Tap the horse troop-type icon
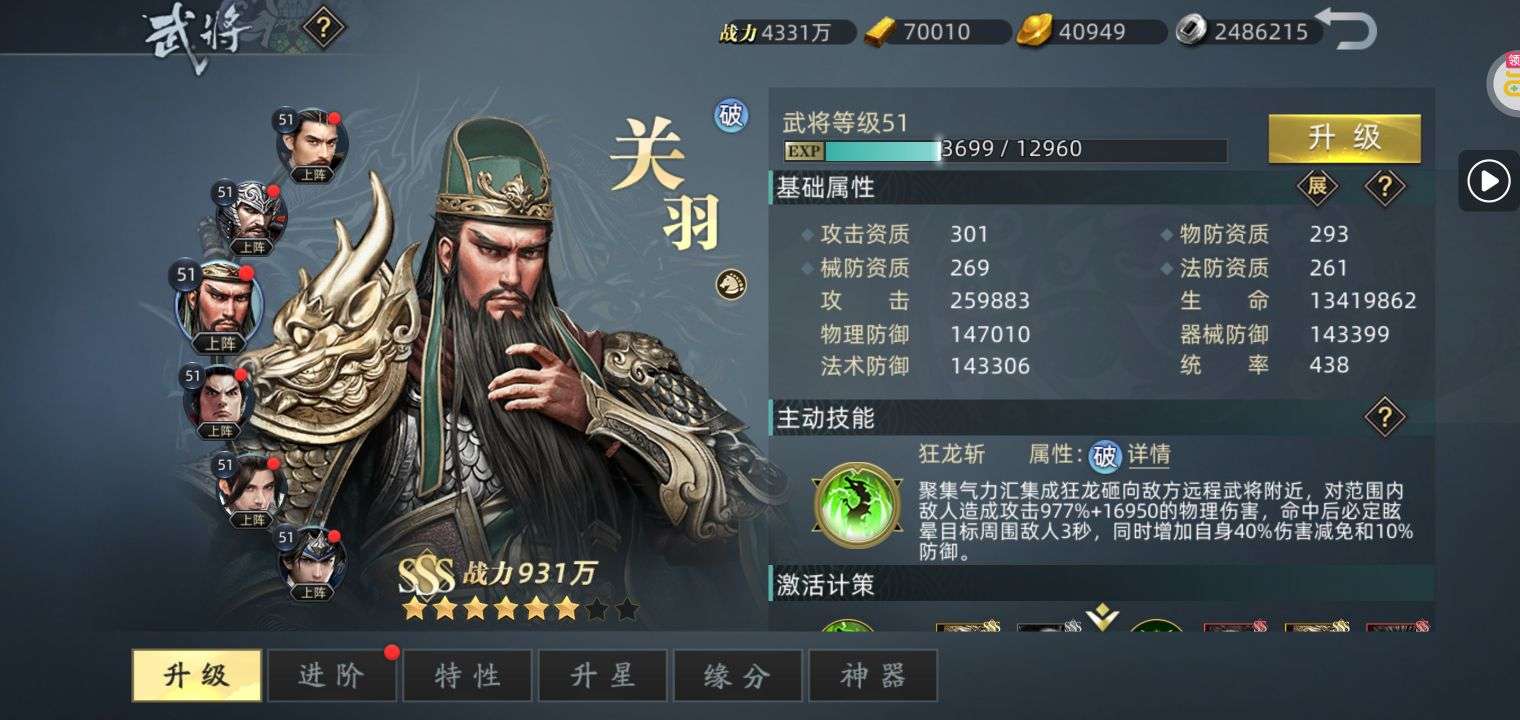The image size is (1520, 720). 731,284
